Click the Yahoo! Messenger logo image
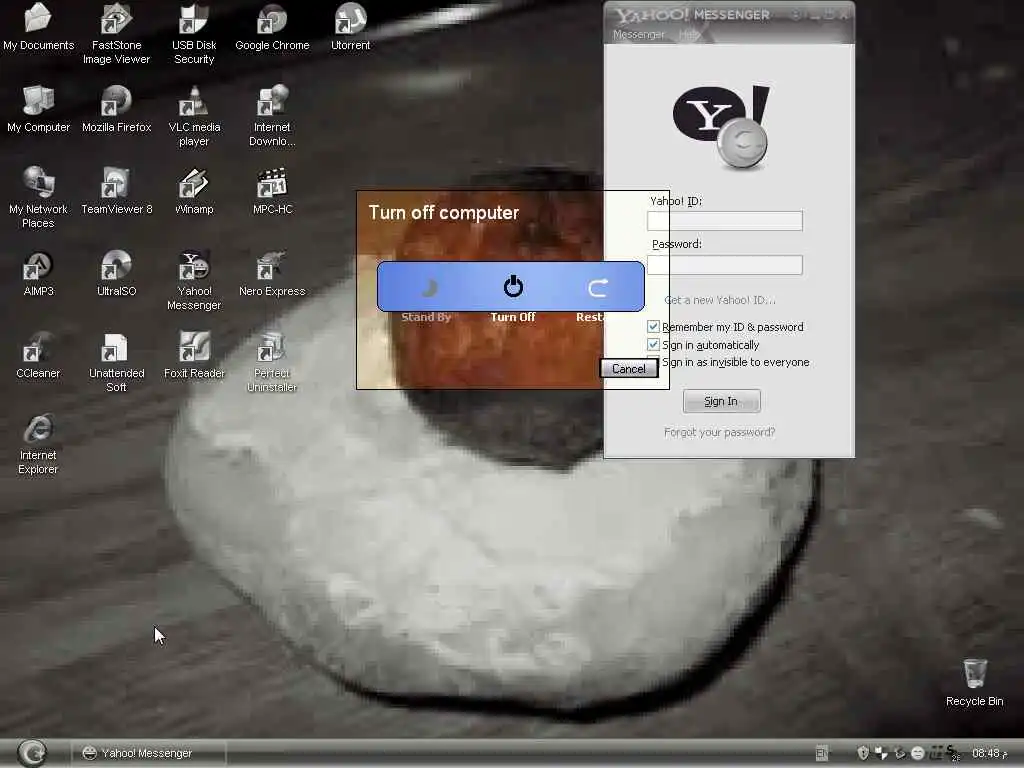The height and width of the screenshot is (768, 1024). pos(722,127)
